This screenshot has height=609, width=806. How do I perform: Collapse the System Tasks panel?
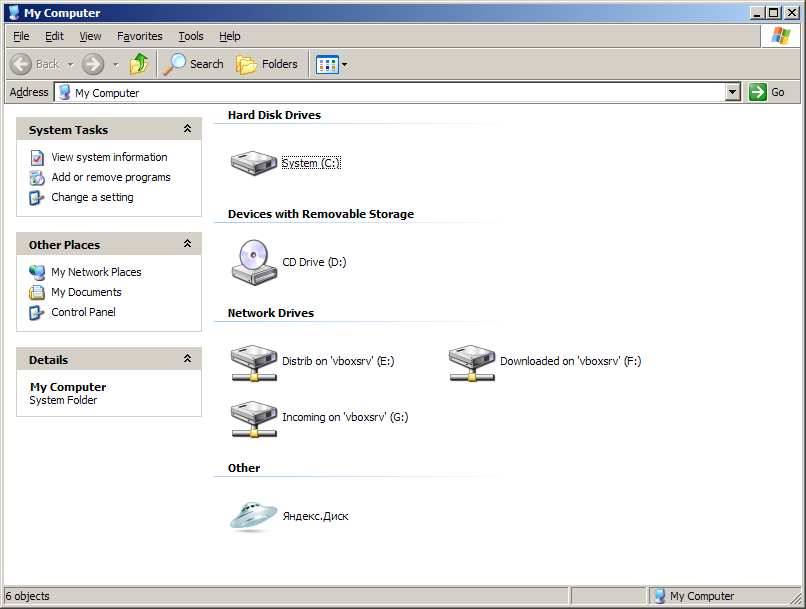187,129
